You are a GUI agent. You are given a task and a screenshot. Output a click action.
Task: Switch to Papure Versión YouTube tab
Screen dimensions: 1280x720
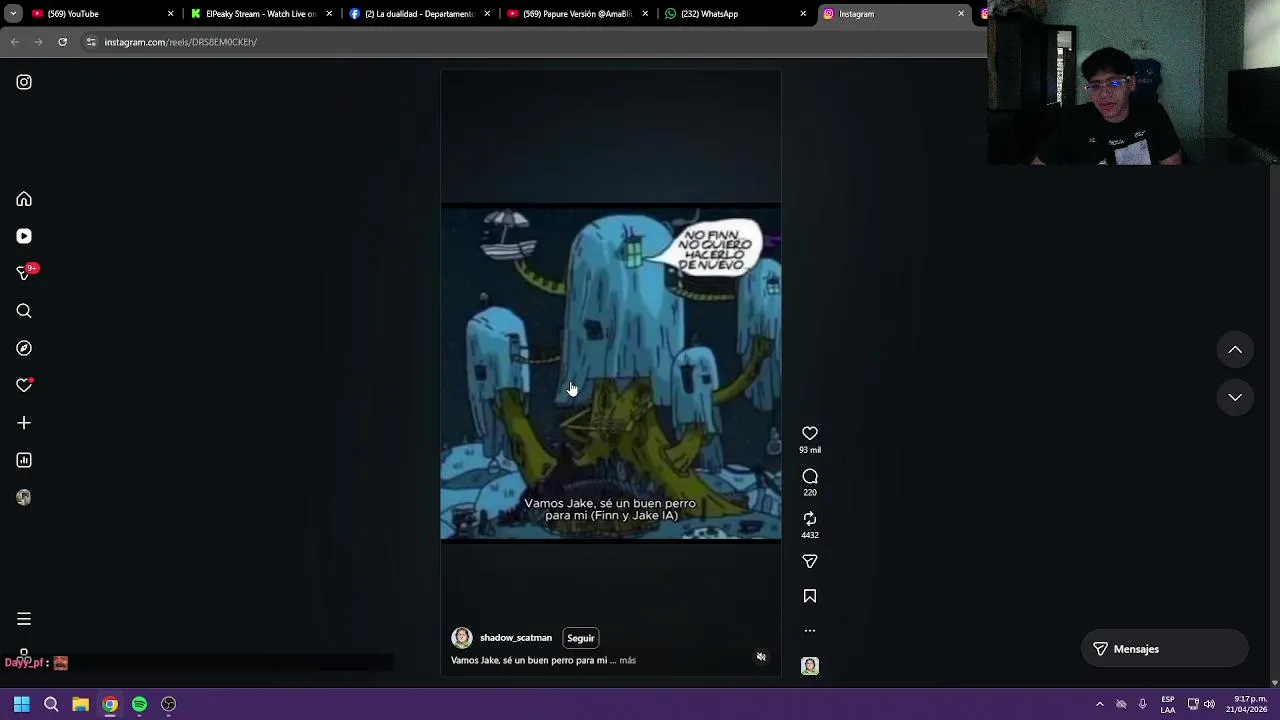(x=577, y=14)
